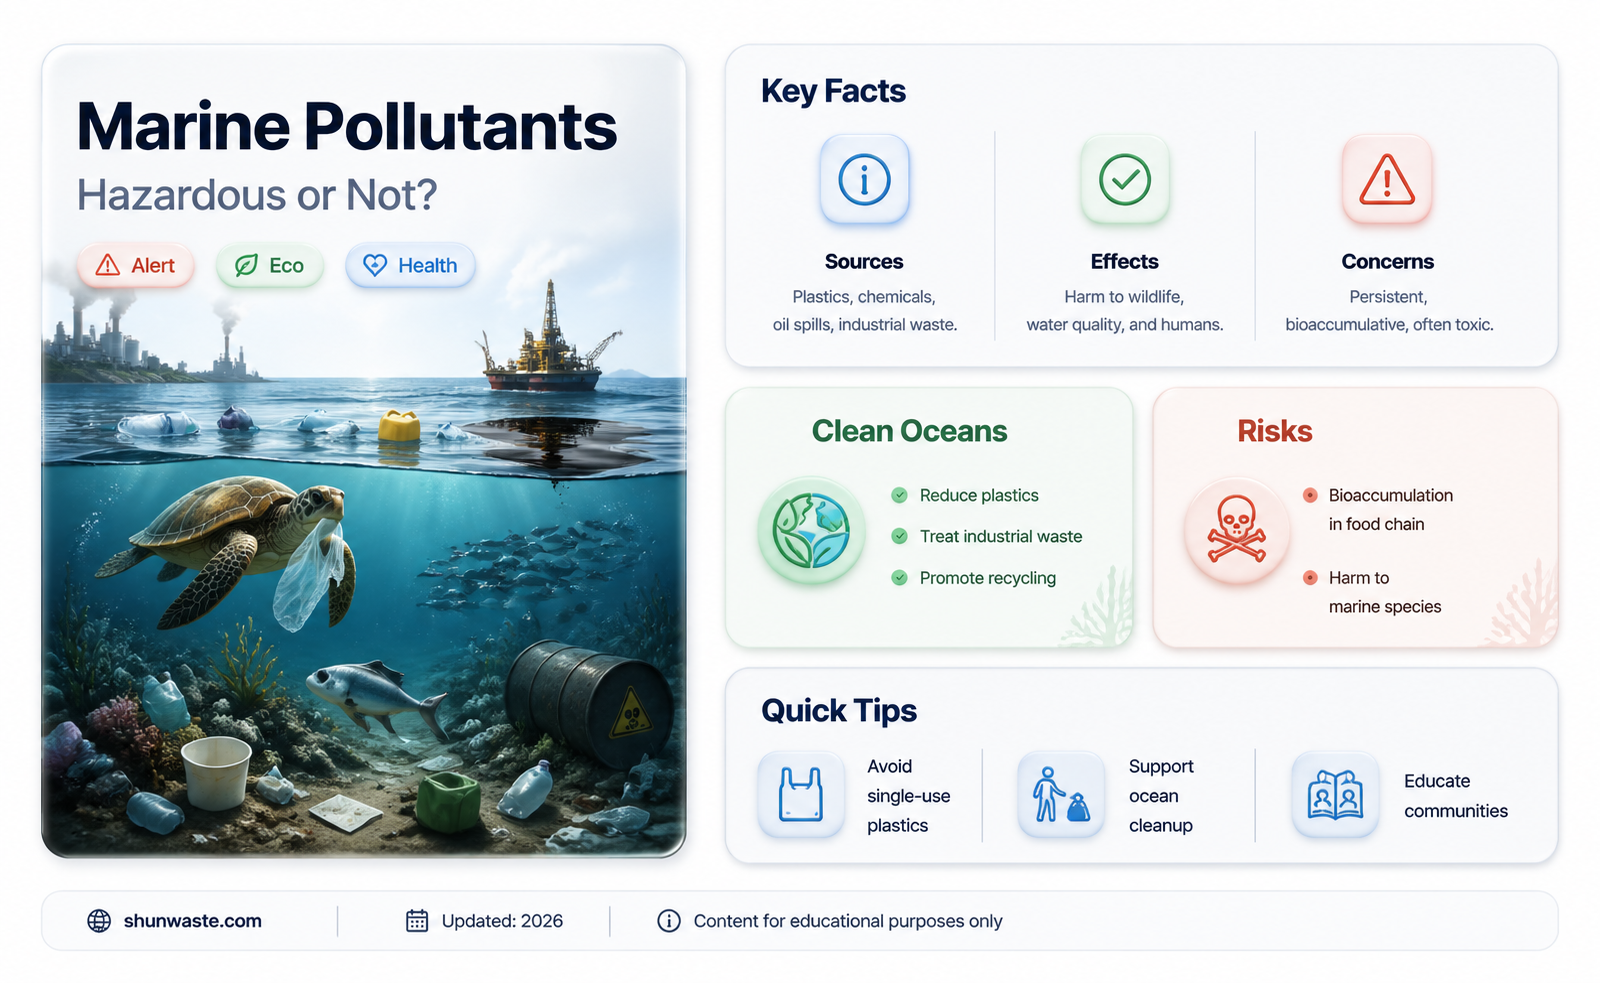Click the Educate communities text
The height and width of the screenshot is (983, 1600).
point(1456,796)
